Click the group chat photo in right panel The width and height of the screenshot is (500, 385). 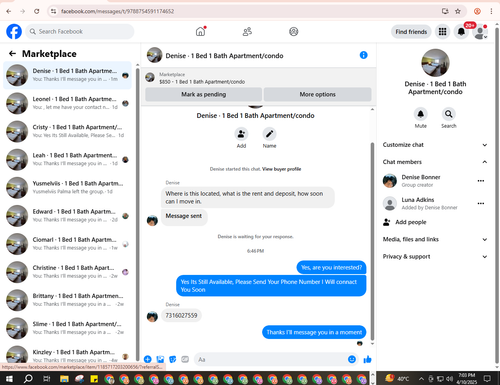pyautogui.click(x=435, y=63)
